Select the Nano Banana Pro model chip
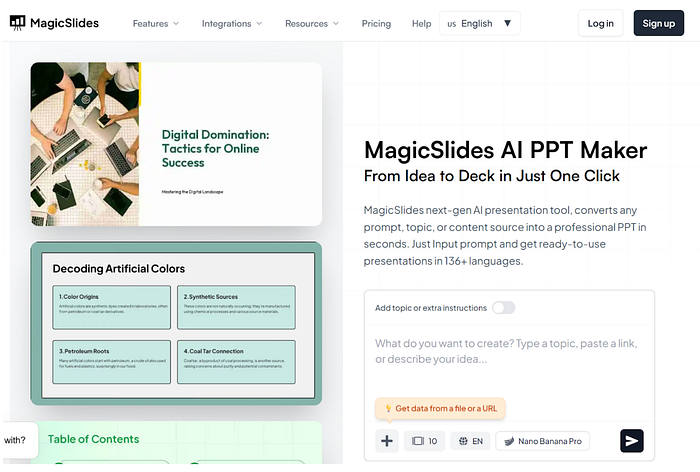Screen dimensions: 700x472 point(542,441)
